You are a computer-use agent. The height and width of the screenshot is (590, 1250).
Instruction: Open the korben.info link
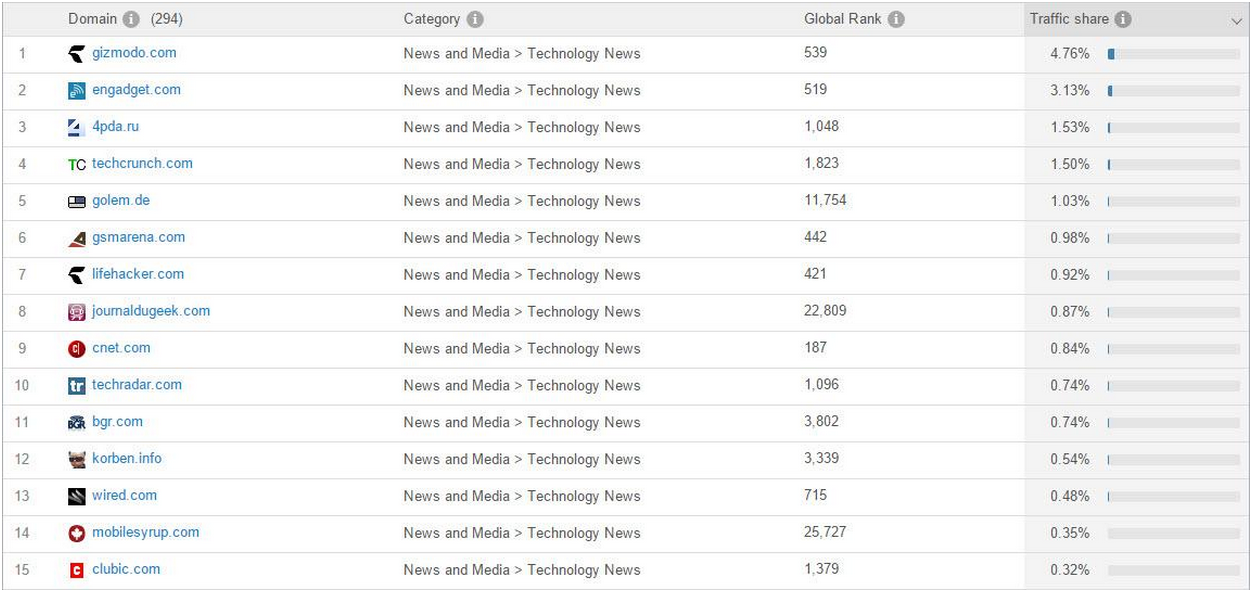pos(127,458)
